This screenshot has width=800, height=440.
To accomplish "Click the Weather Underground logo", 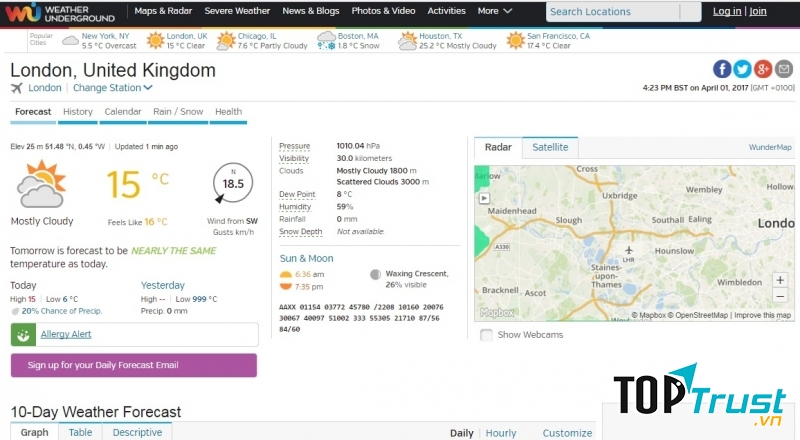I will click(x=60, y=13).
